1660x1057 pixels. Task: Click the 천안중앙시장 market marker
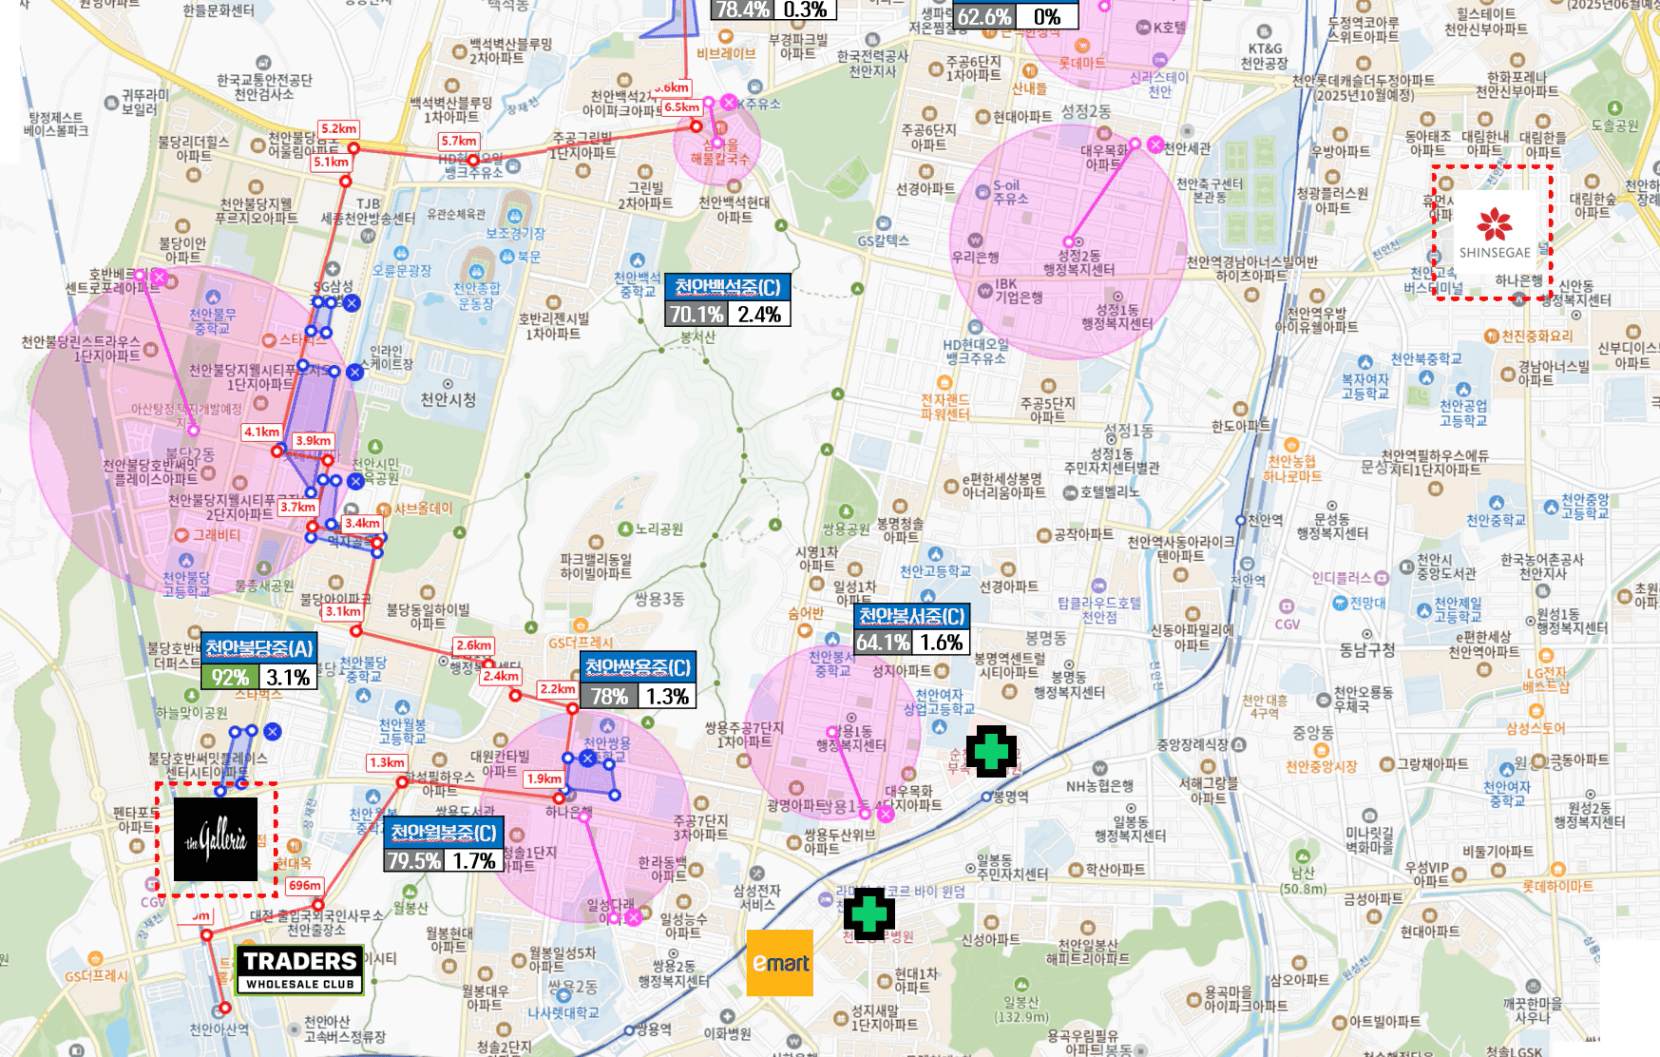tap(1319, 749)
